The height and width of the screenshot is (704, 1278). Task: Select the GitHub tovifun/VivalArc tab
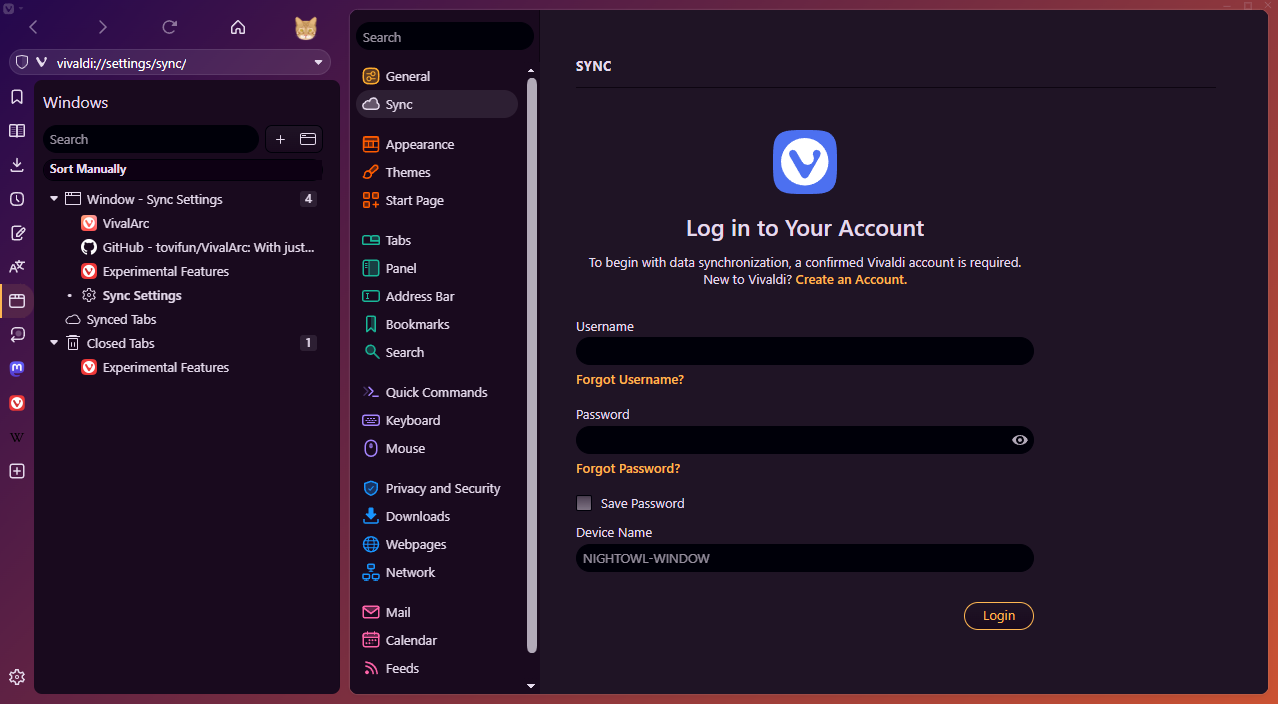pos(183,247)
